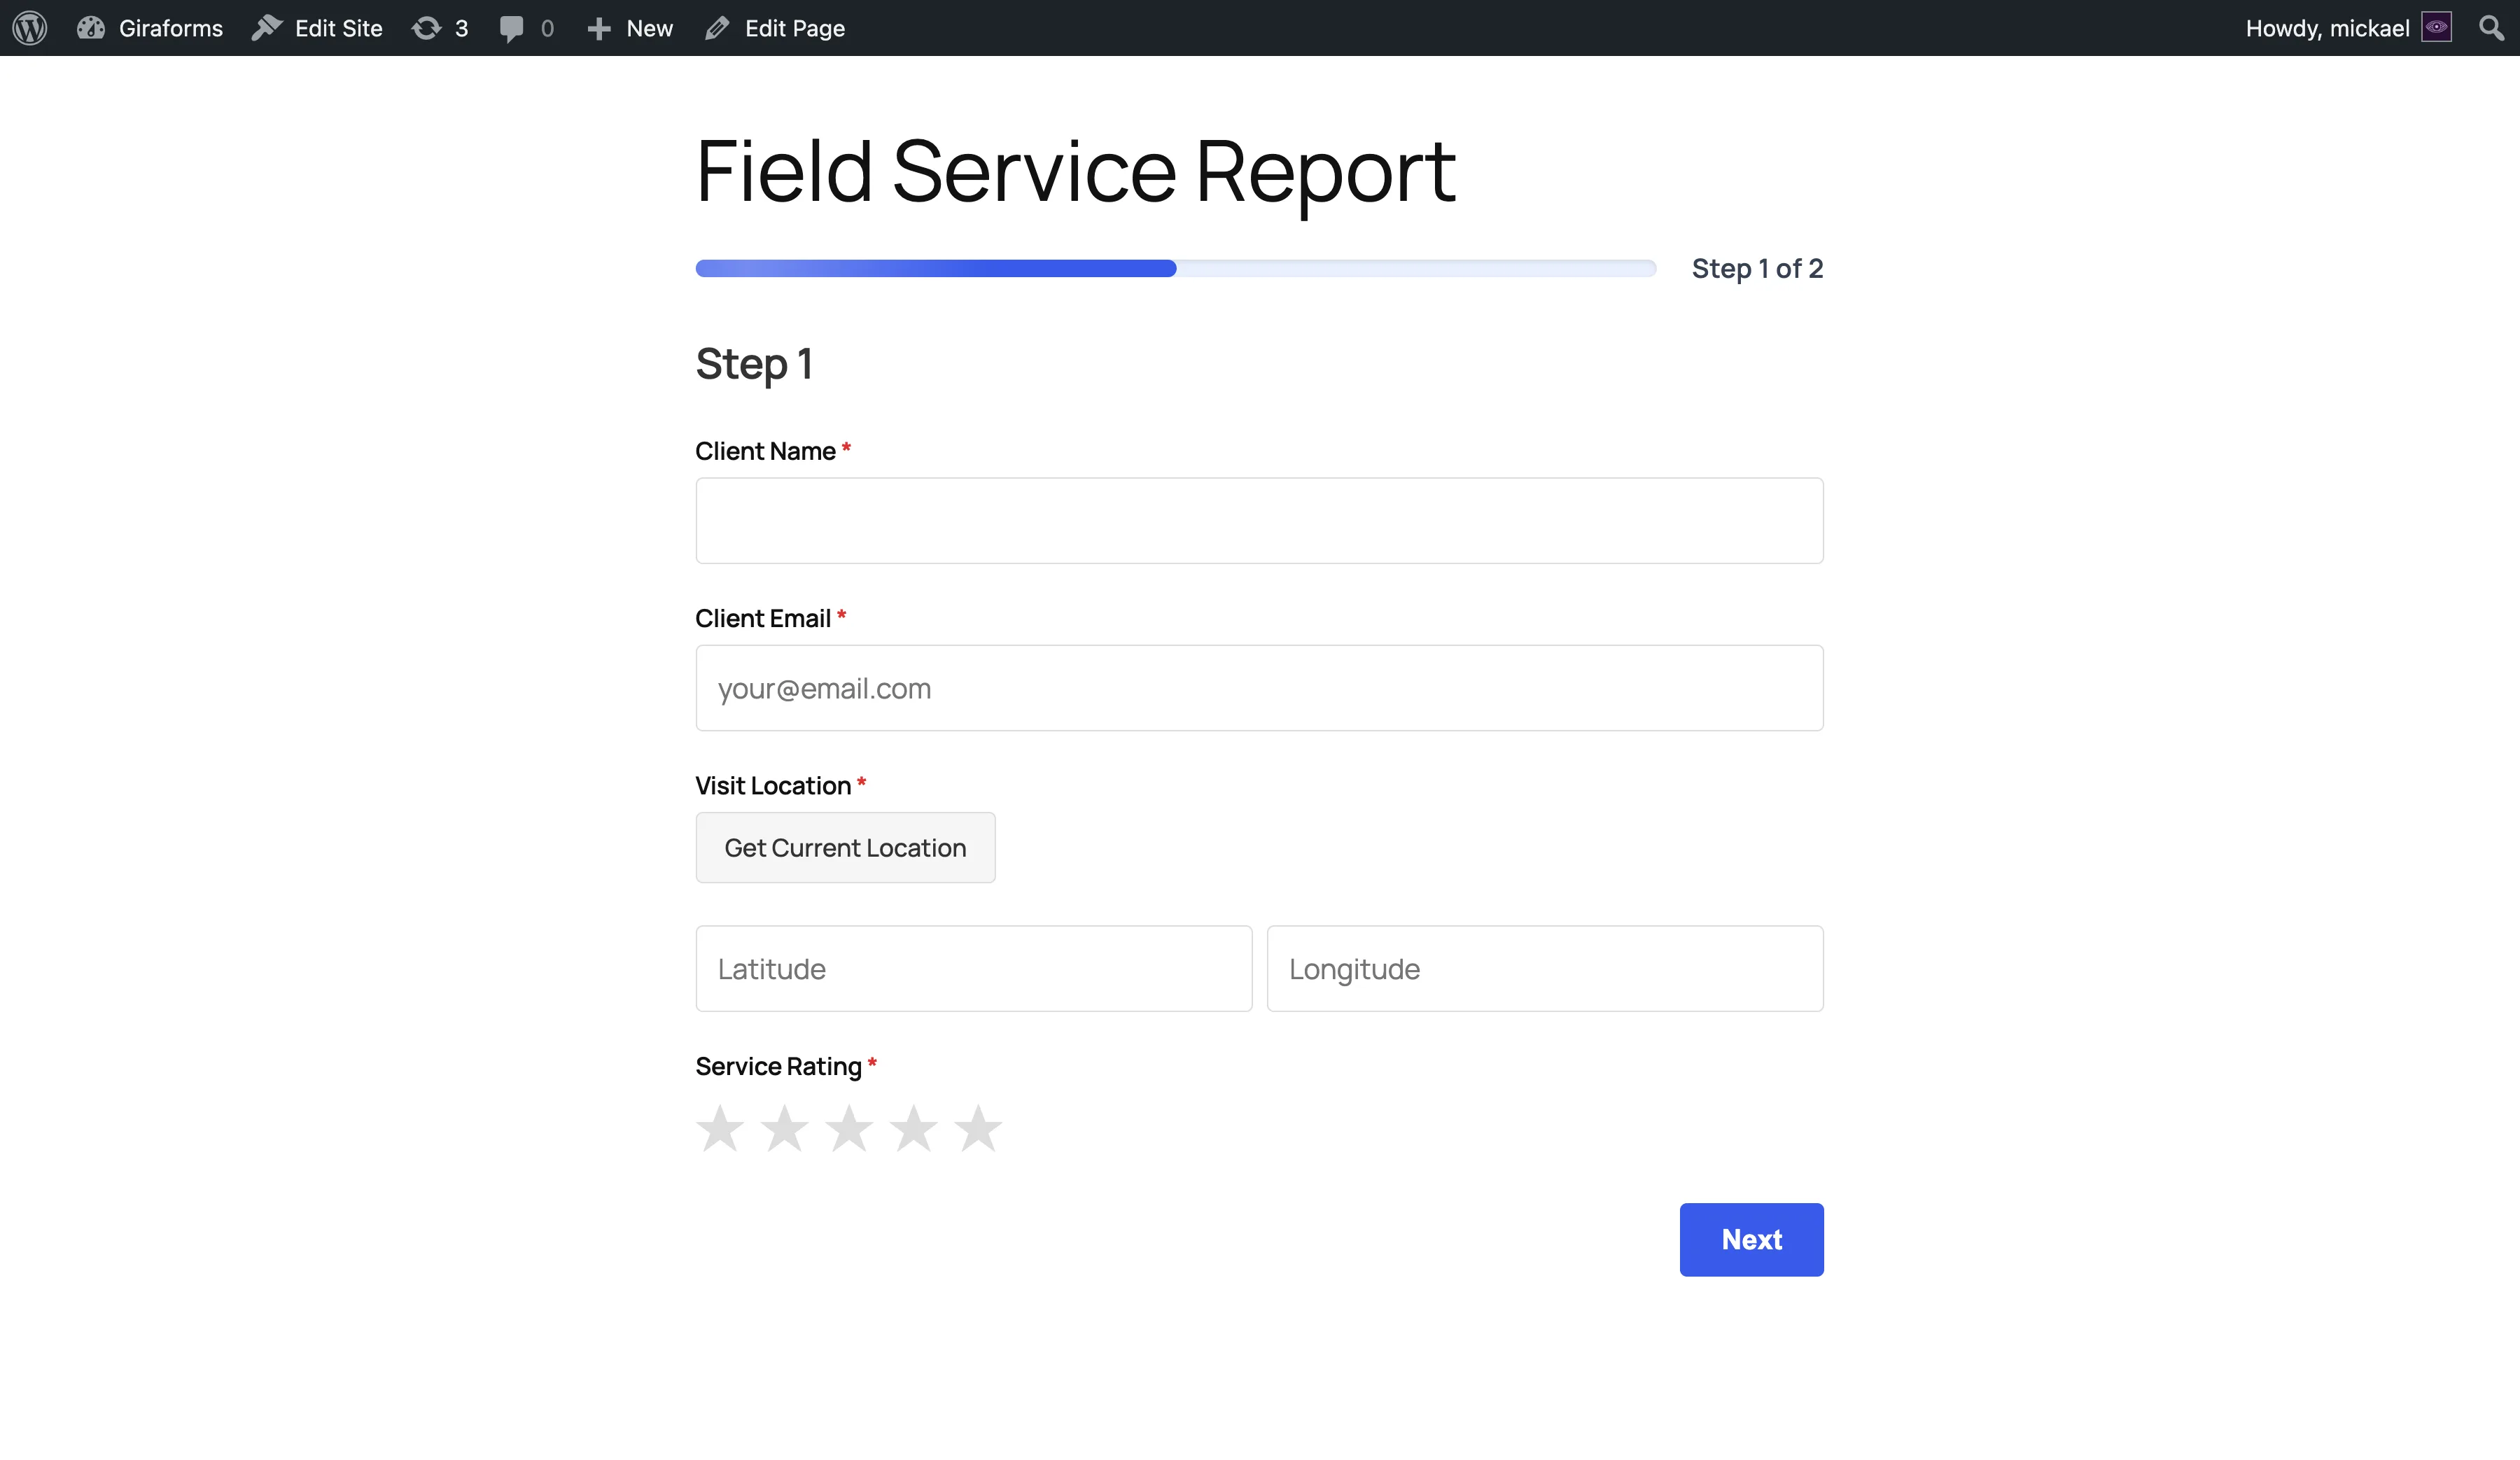
Task: Click the Client Name input field
Action: click(1258, 520)
